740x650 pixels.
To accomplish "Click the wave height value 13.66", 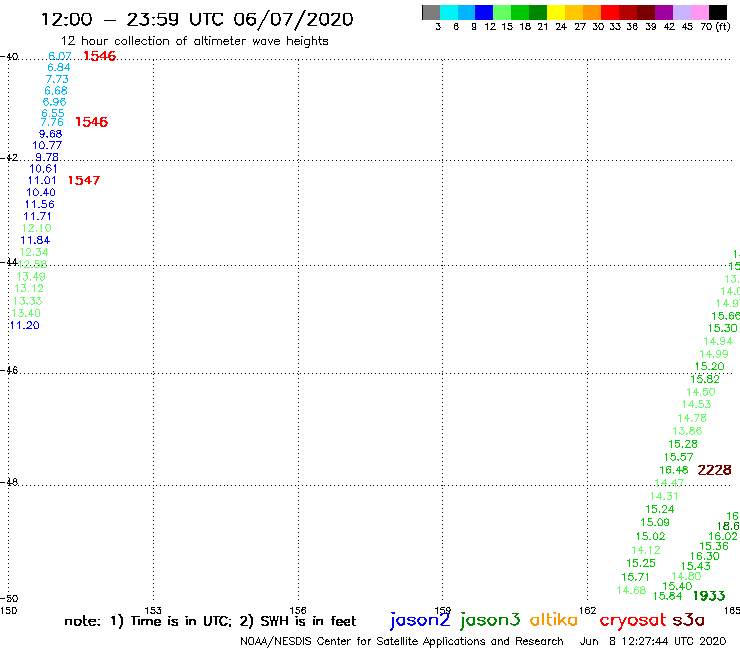I will (687, 431).
